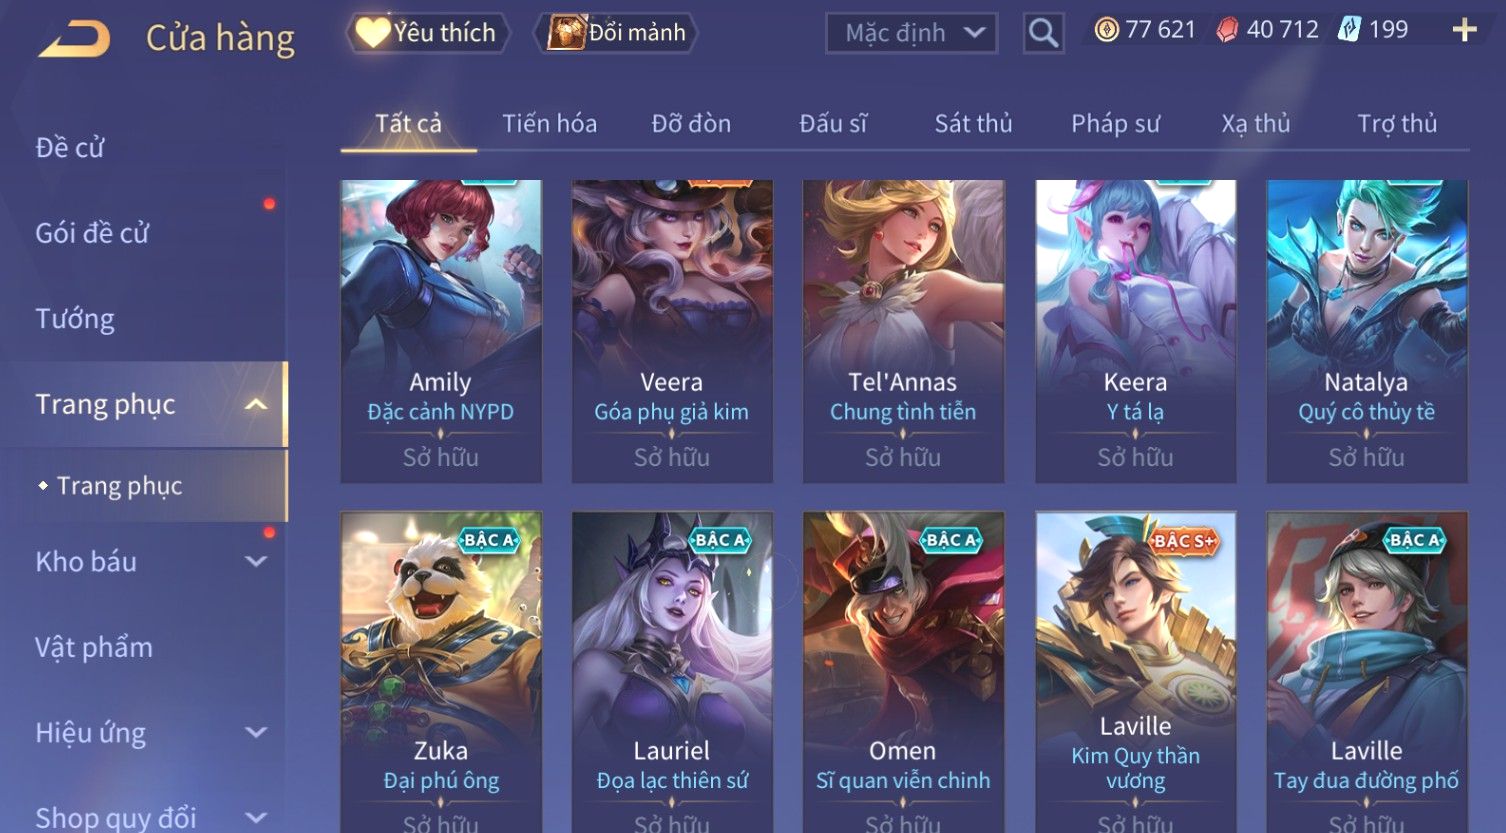Open search with the magnifier icon
The height and width of the screenshot is (833, 1506).
click(1043, 33)
